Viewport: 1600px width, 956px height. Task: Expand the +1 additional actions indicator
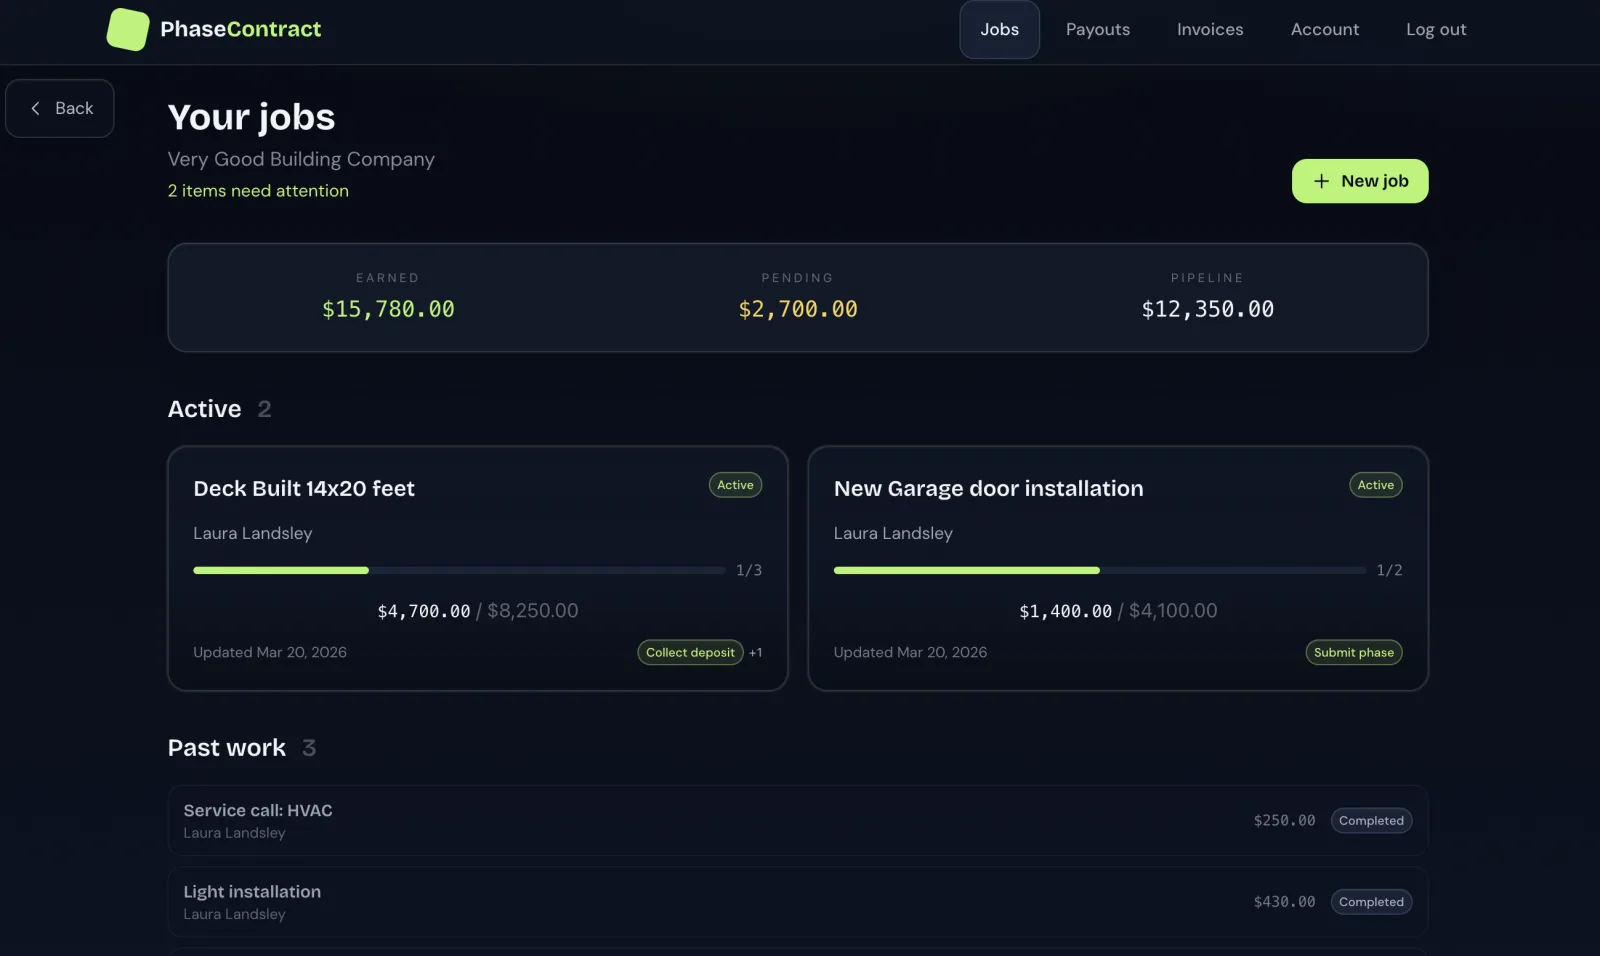[x=755, y=653]
